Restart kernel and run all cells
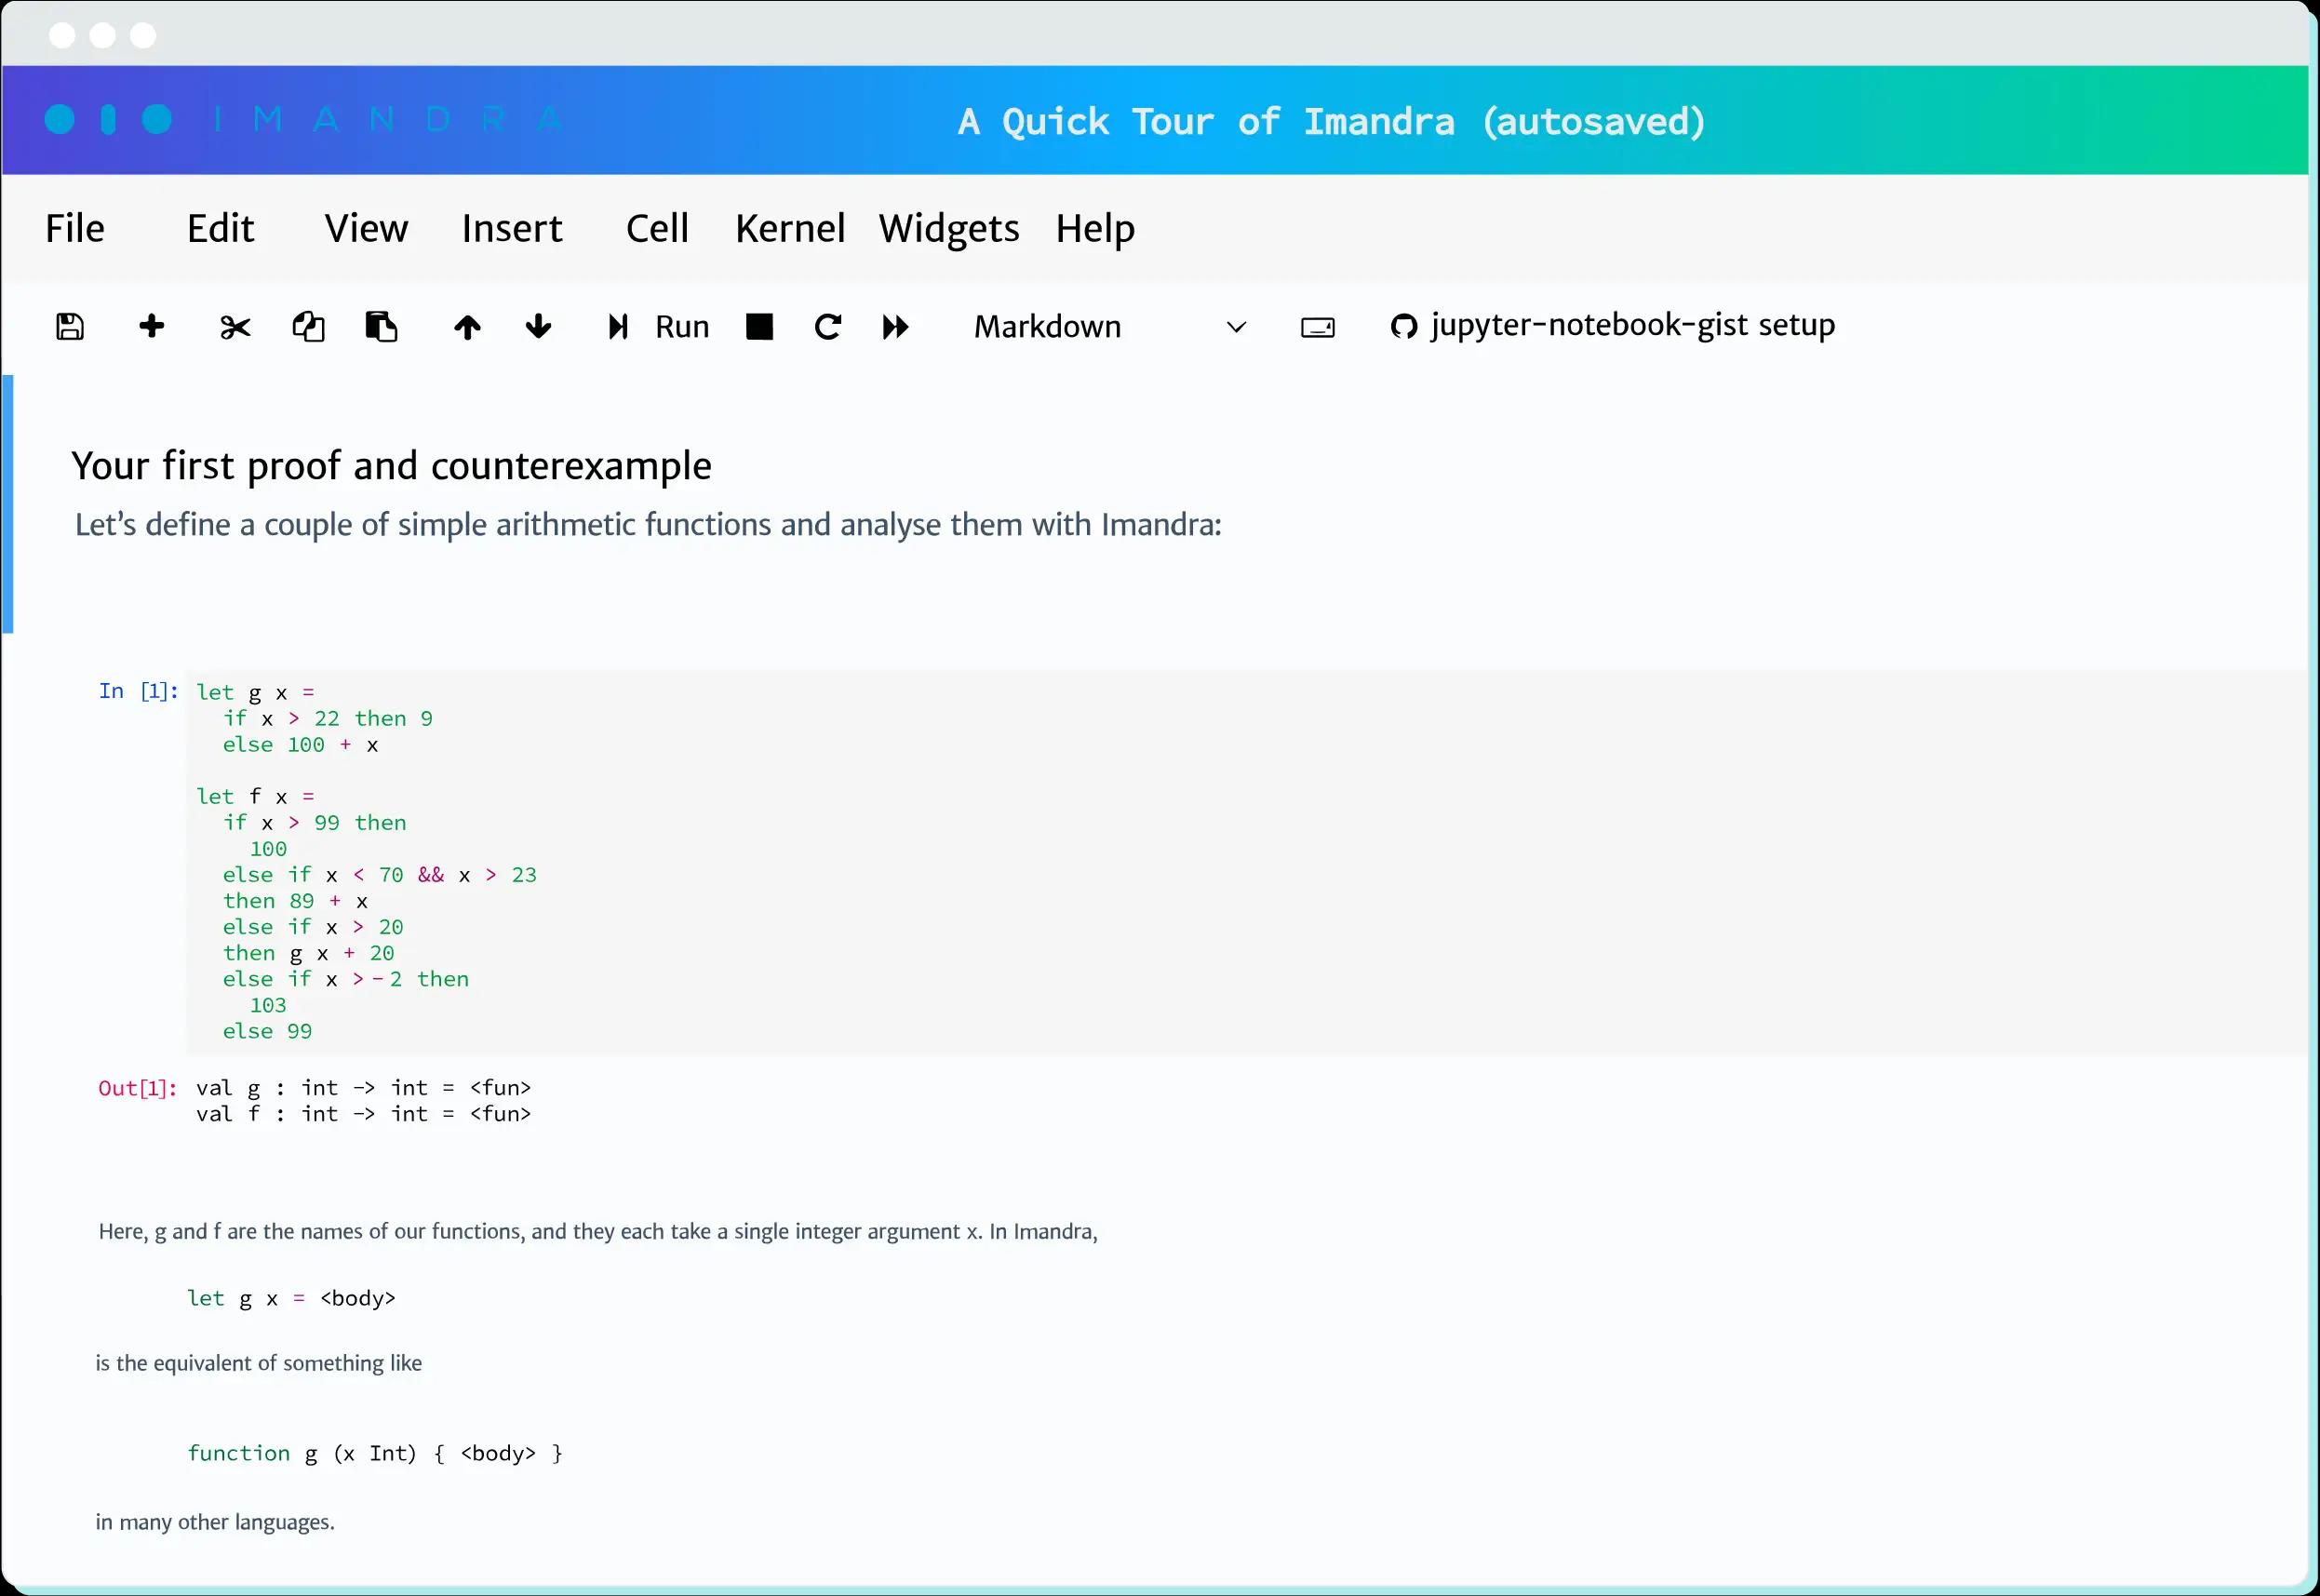Viewport: 2320px width, 1596px height. (x=895, y=326)
